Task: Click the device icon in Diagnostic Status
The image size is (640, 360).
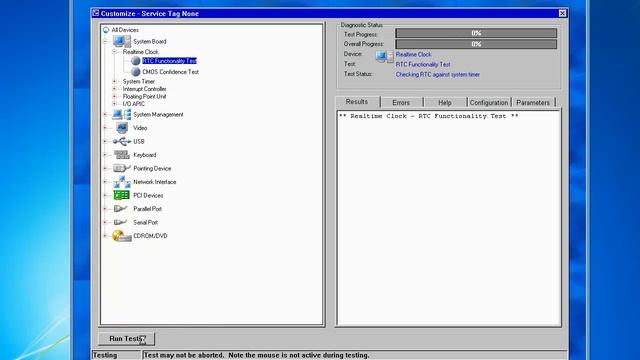Action: 384,56
